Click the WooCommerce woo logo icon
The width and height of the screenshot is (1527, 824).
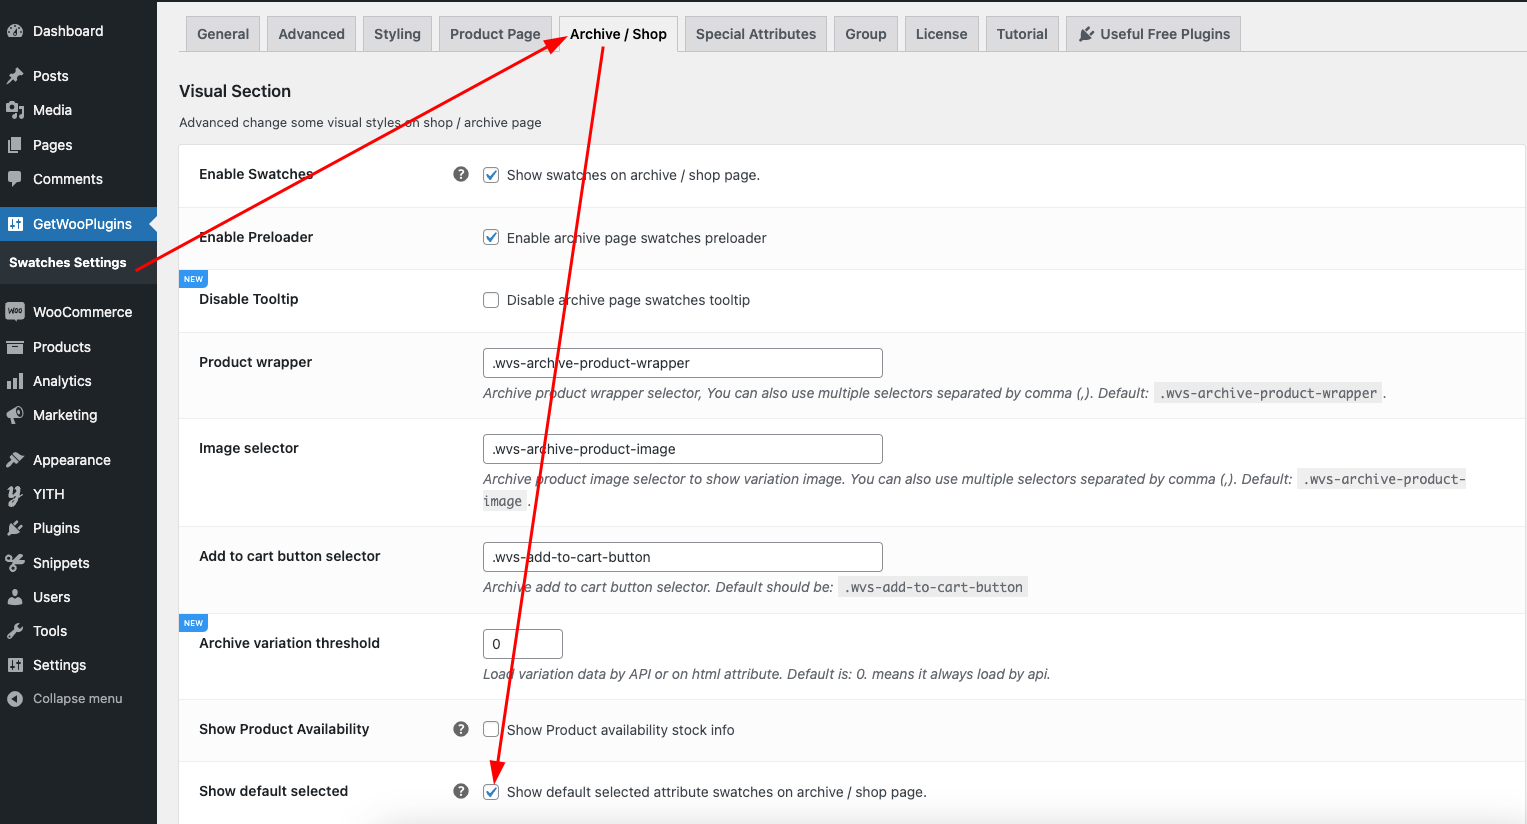pos(15,312)
